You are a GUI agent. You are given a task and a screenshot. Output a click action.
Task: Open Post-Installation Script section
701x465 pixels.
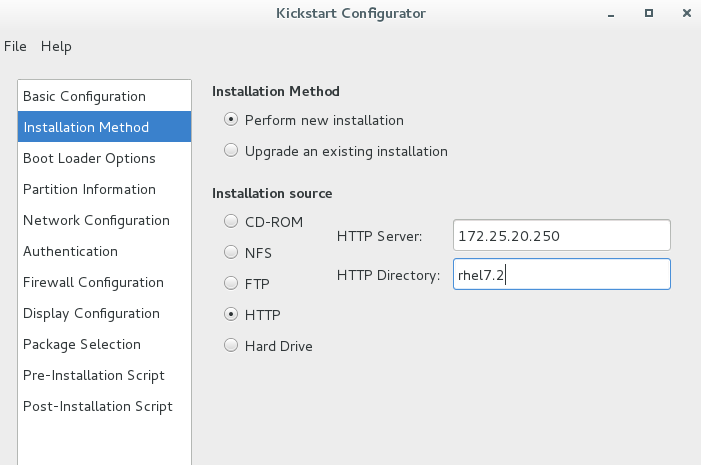tap(104, 406)
